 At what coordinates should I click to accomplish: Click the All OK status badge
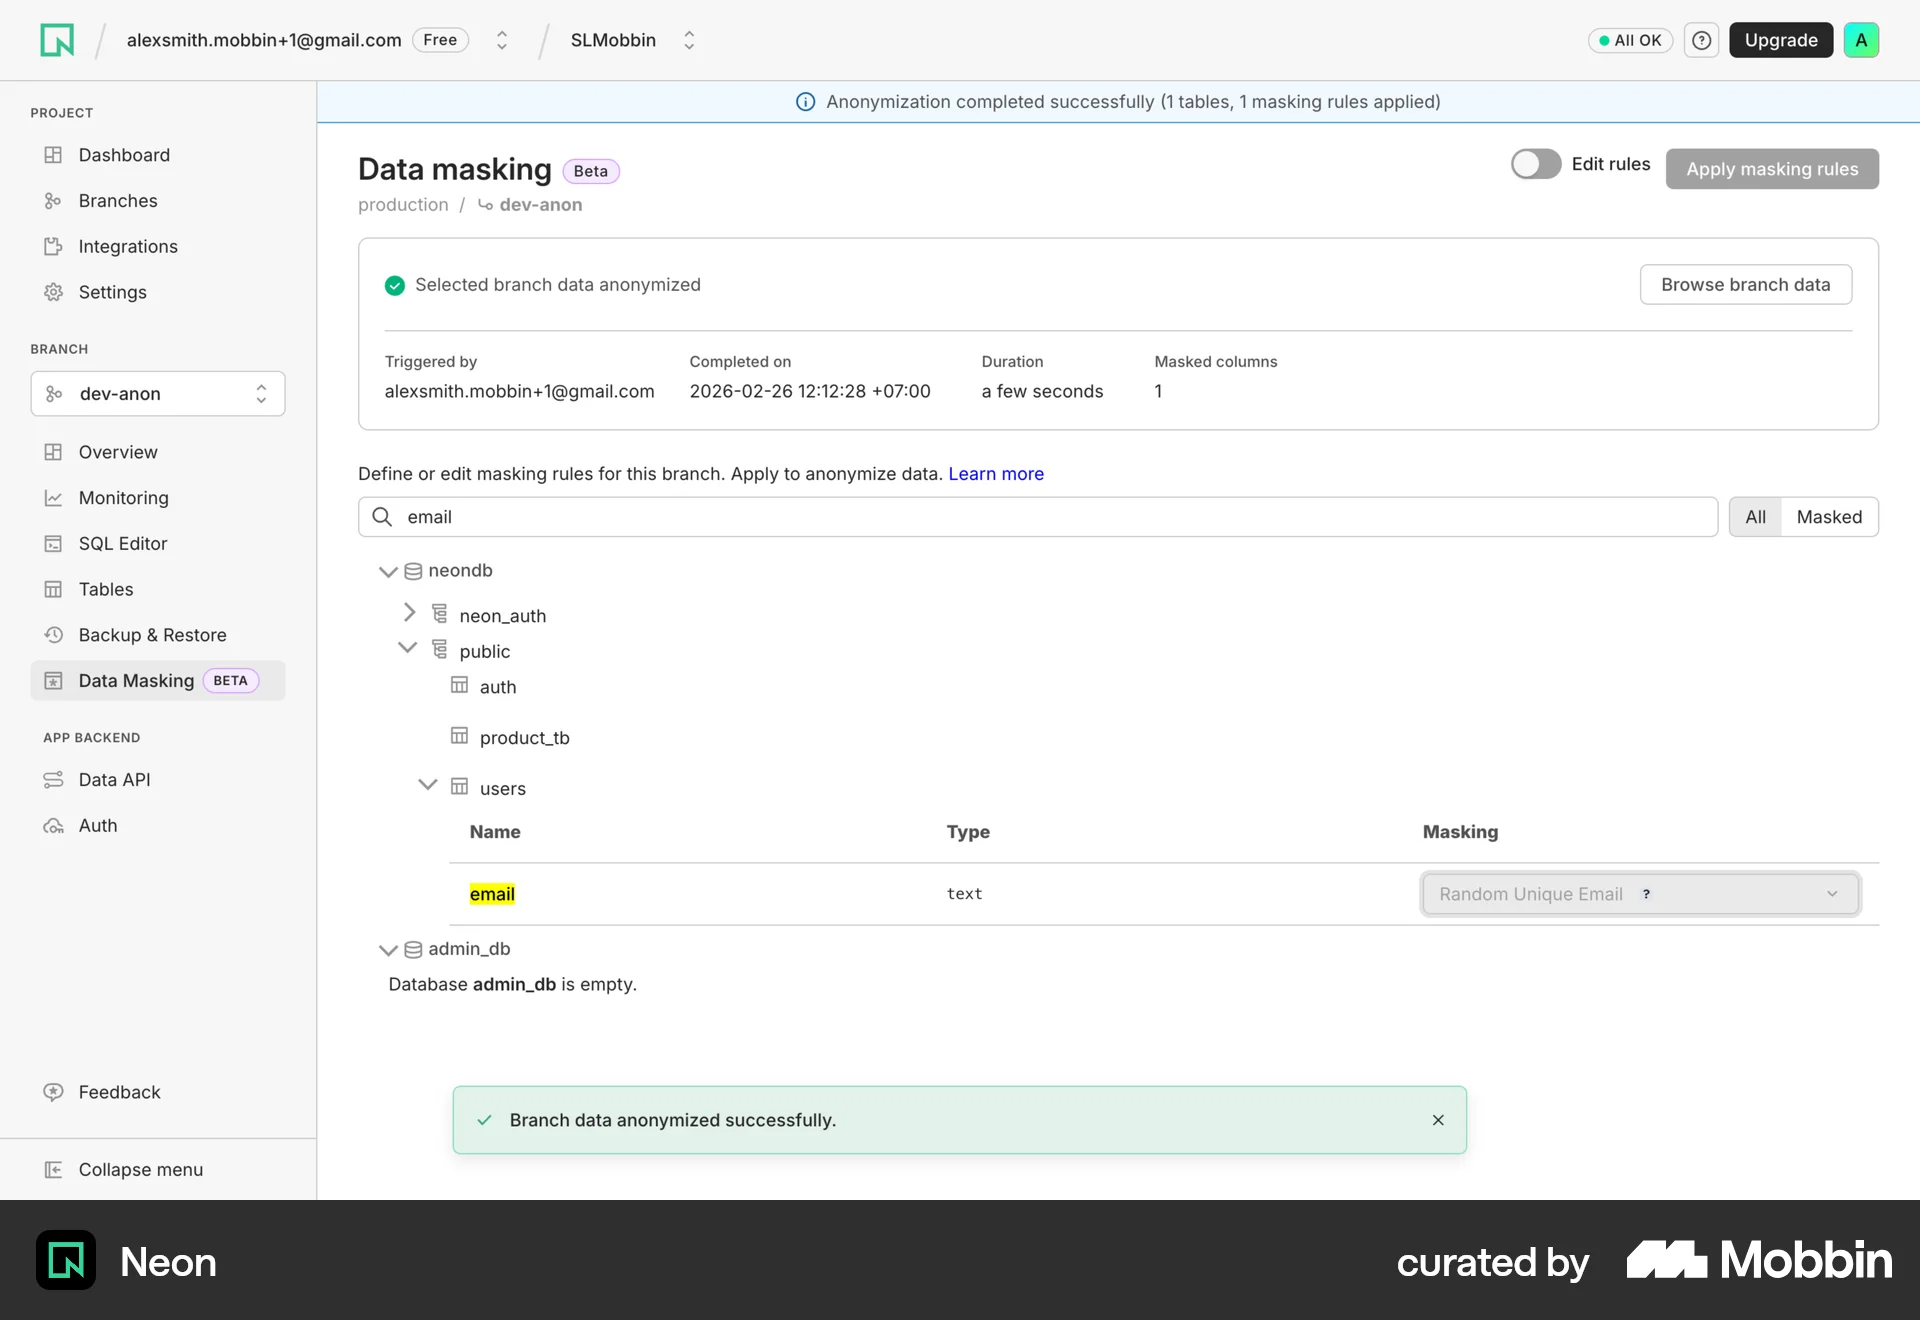1630,40
